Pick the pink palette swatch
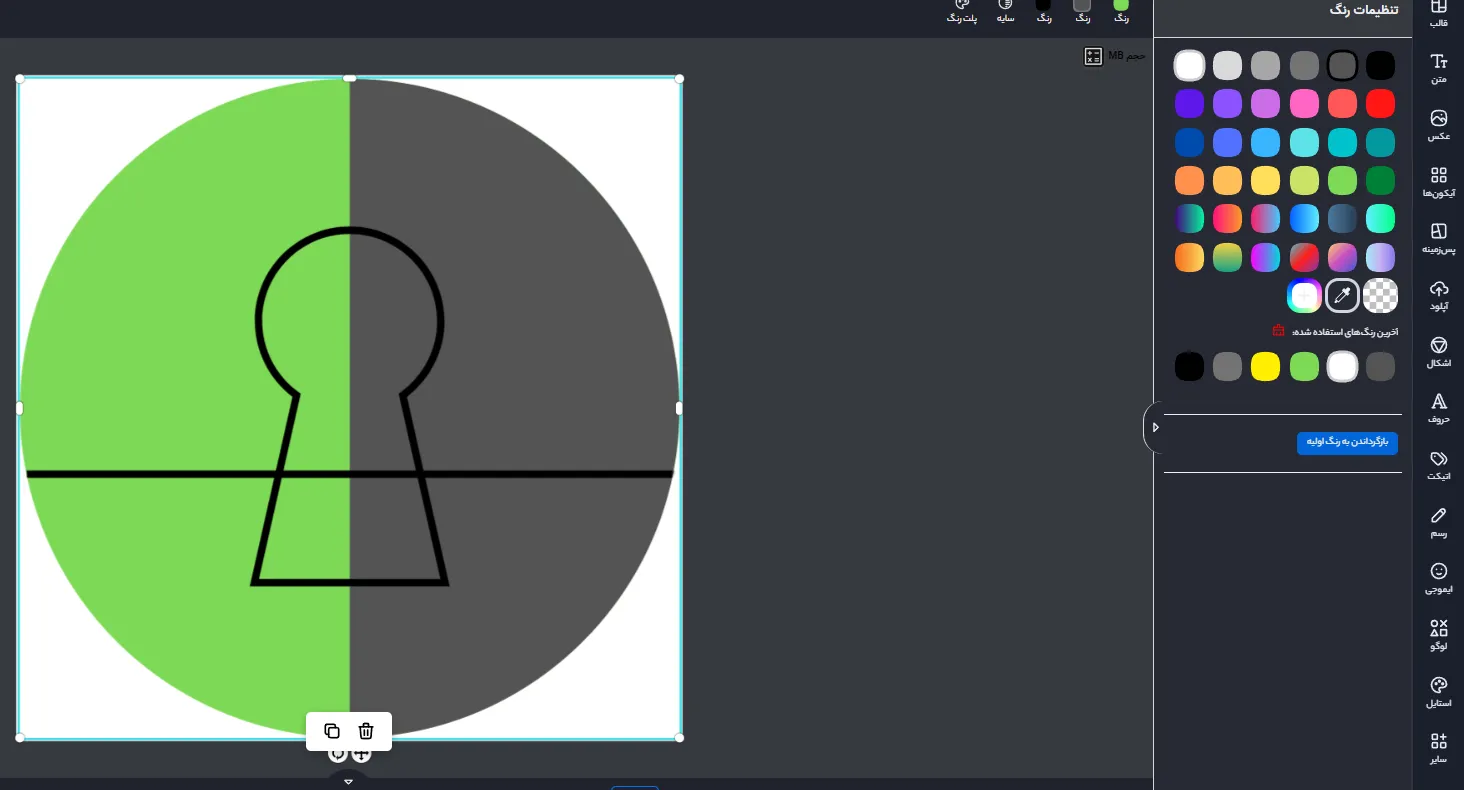Image resolution: width=1464 pixels, height=790 pixels. pyautogui.click(x=1304, y=103)
